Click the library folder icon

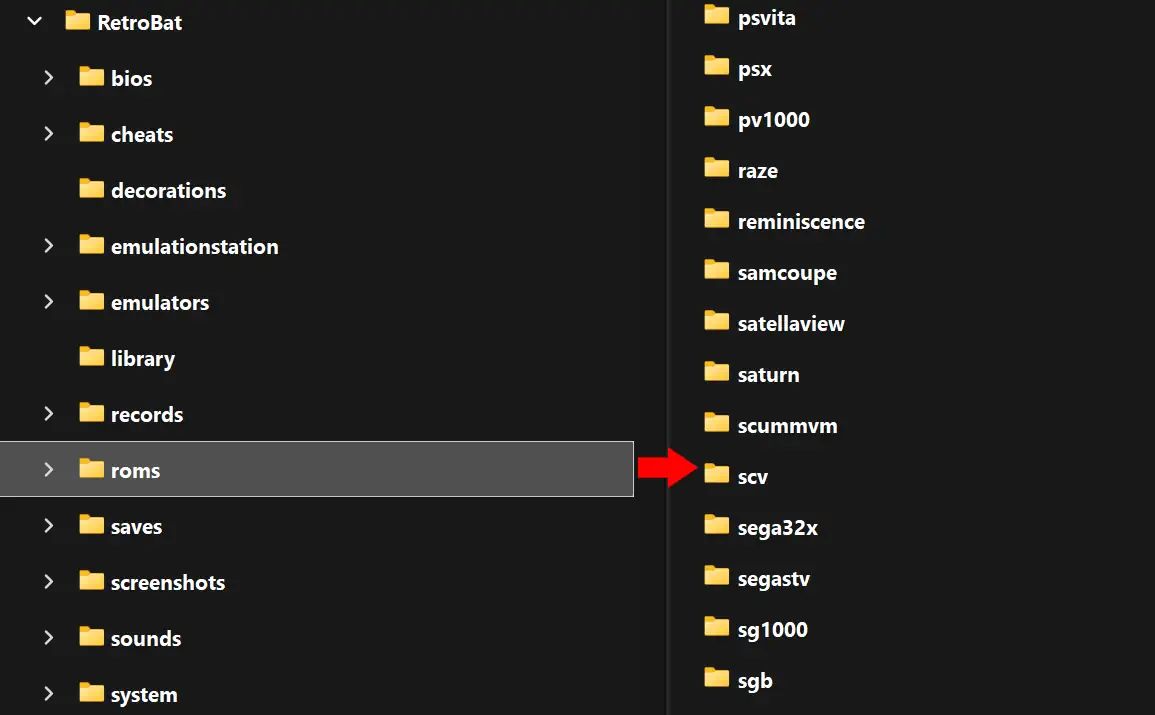click(91, 356)
